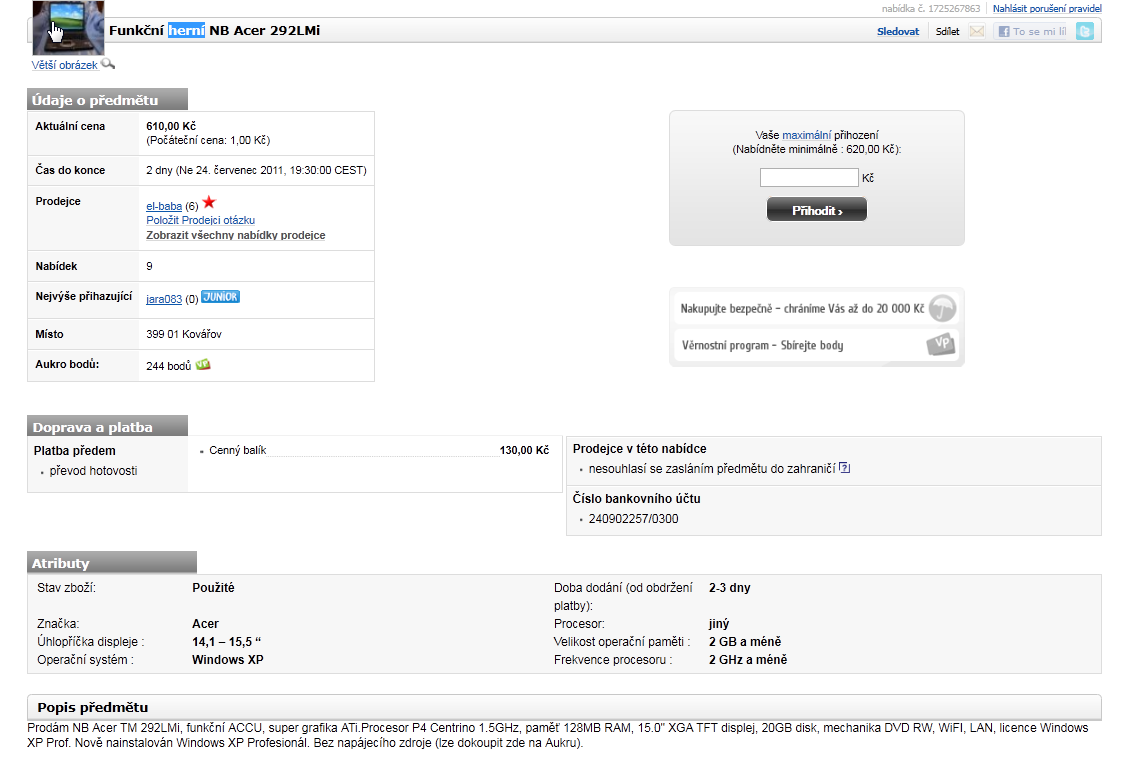Click the JUNIOR badge icon
The image size is (1123, 763).
tap(221, 297)
